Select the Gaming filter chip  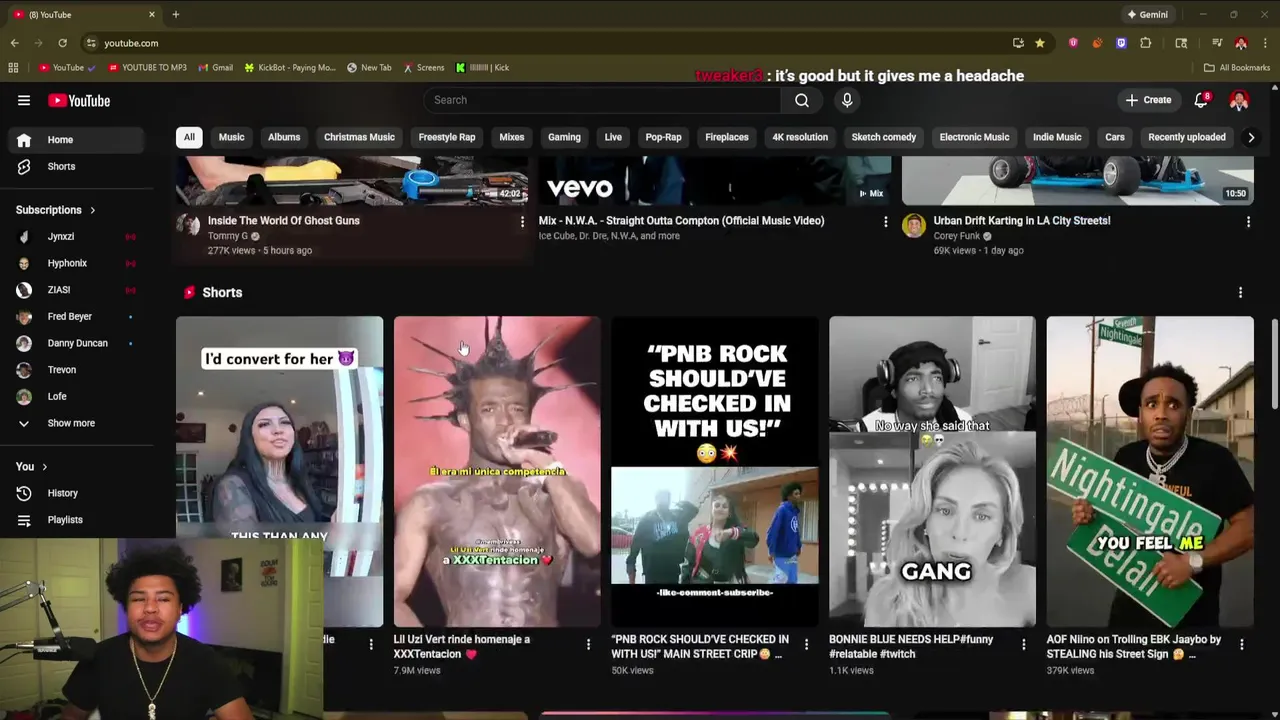pyautogui.click(x=564, y=137)
